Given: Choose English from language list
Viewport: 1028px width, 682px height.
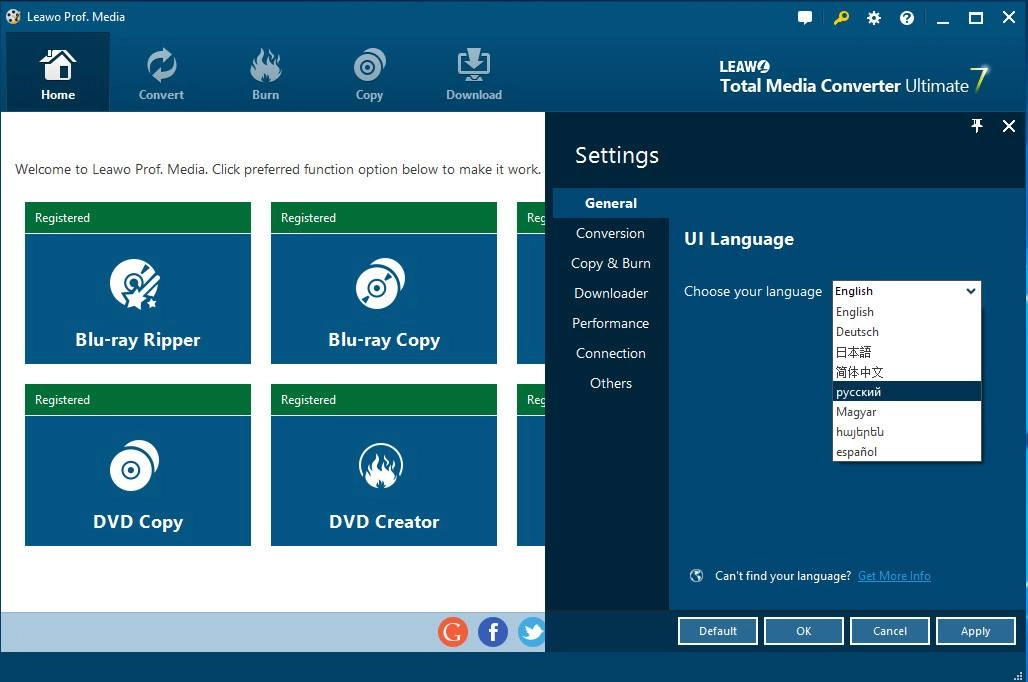Looking at the screenshot, I should click(907, 311).
